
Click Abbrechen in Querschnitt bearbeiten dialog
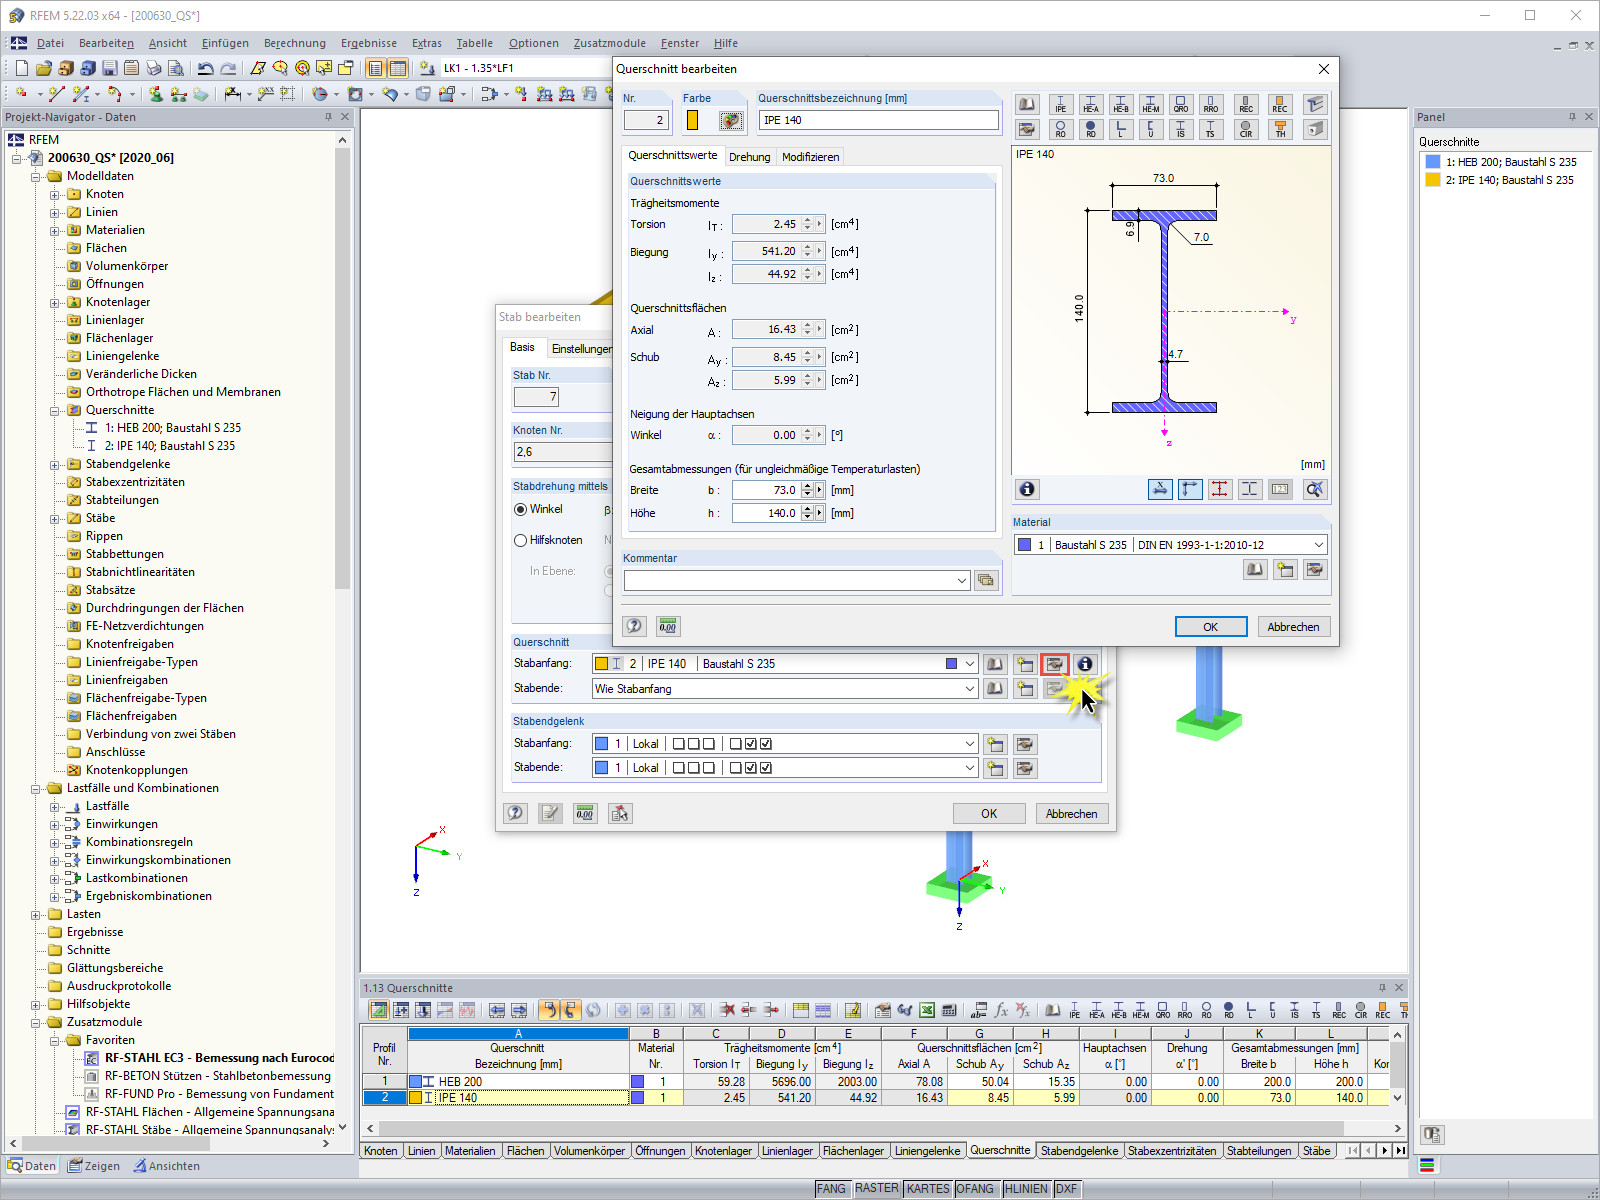pyautogui.click(x=1294, y=627)
